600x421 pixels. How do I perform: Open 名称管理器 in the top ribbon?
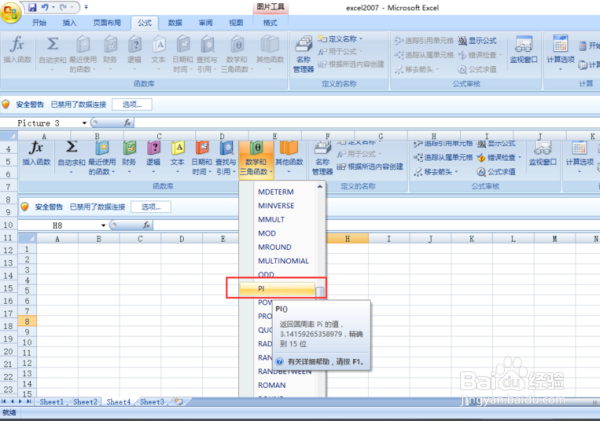(x=303, y=54)
